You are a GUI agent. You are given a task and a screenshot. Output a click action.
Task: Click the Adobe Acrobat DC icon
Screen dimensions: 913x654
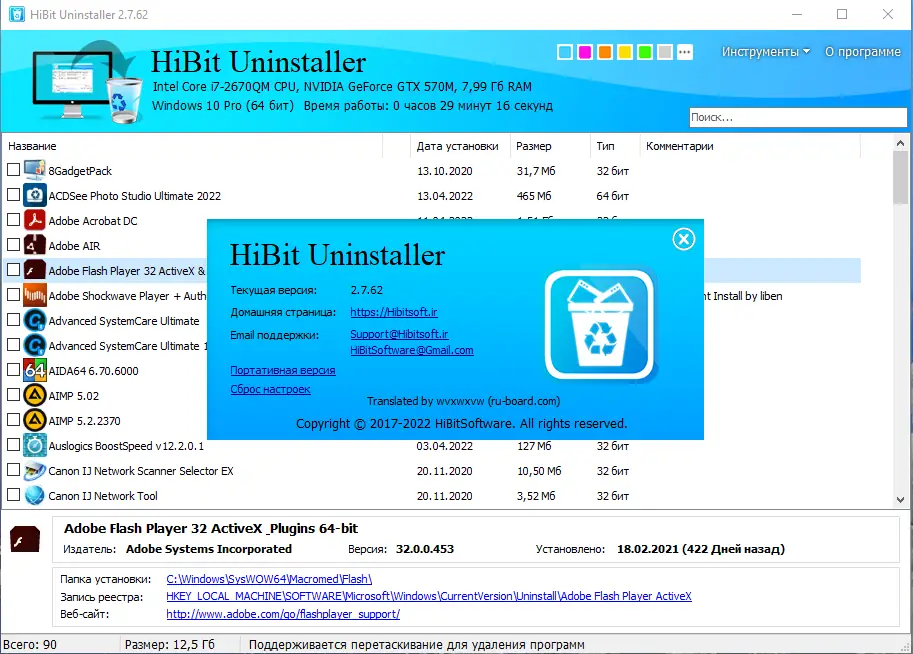pos(35,220)
